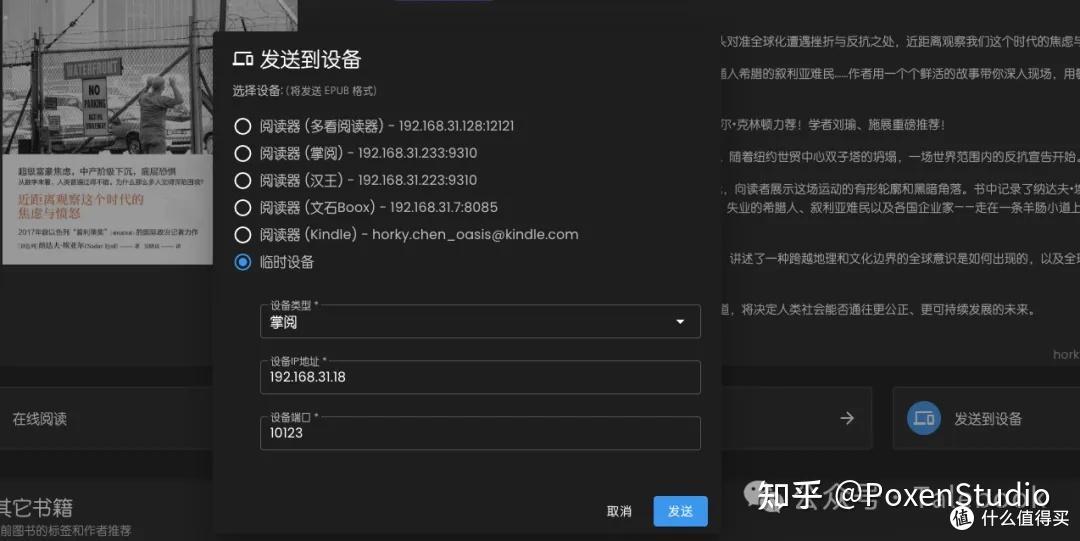Click the 192.168.31.7:8085 Boox address text
The image size is (1080, 541).
point(444,207)
